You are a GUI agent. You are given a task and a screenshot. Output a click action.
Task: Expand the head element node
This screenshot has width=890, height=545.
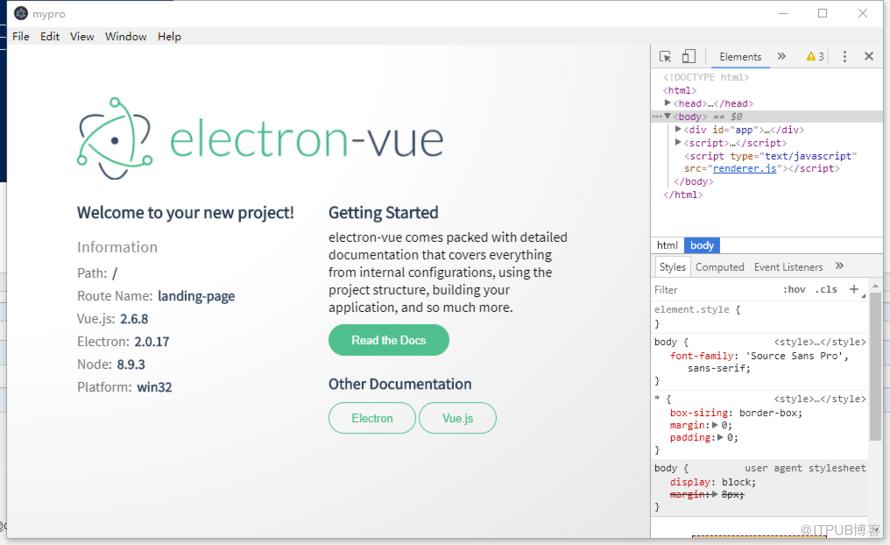pos(668,103)
